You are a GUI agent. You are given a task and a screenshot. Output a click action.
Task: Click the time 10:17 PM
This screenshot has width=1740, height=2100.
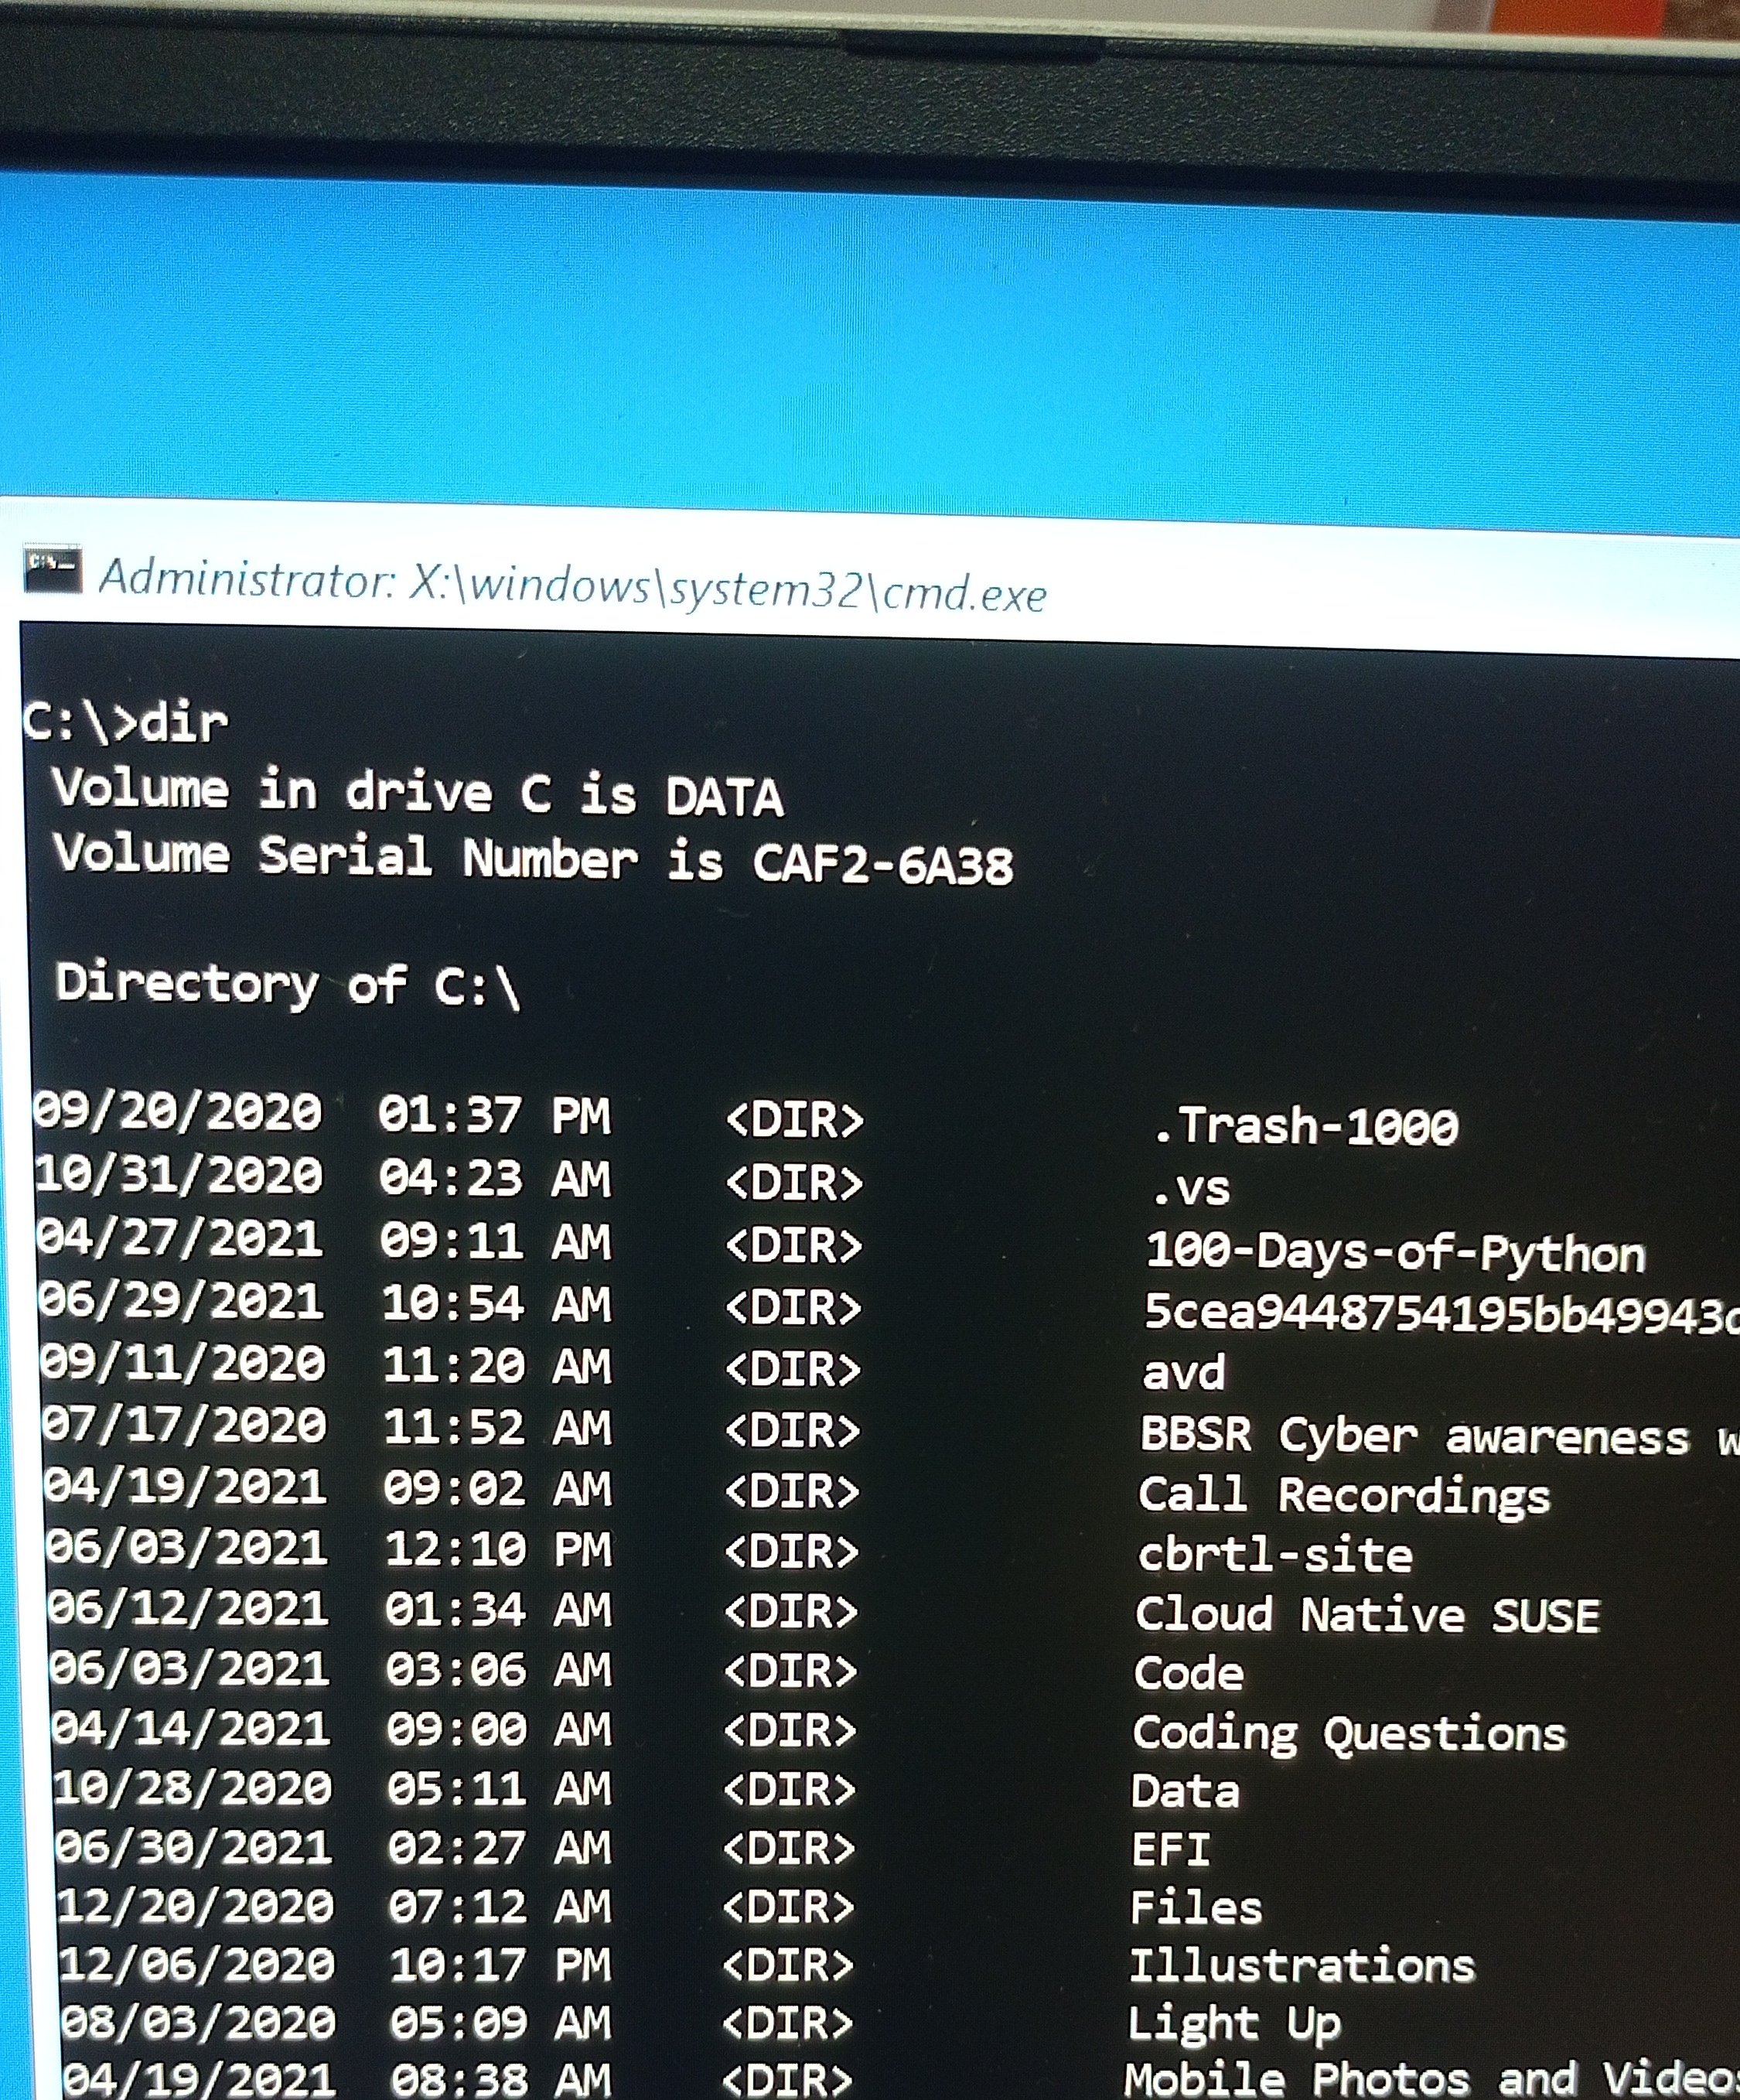(501, 1966)
